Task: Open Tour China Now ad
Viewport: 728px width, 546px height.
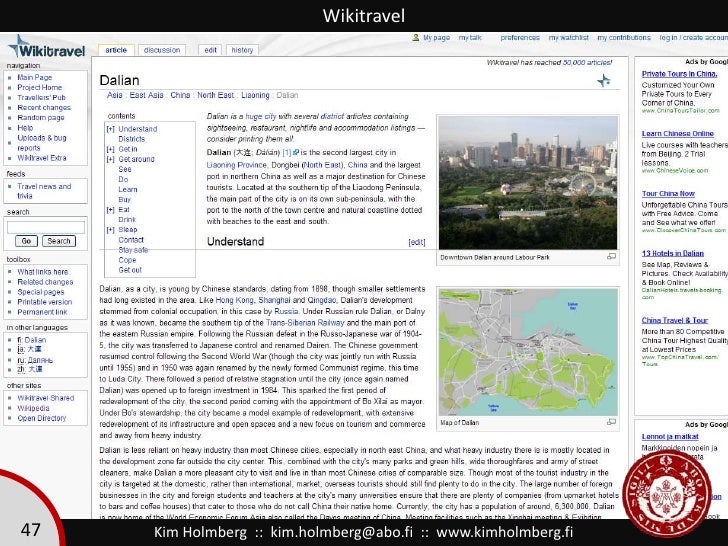Action: (x=668, y=194)
